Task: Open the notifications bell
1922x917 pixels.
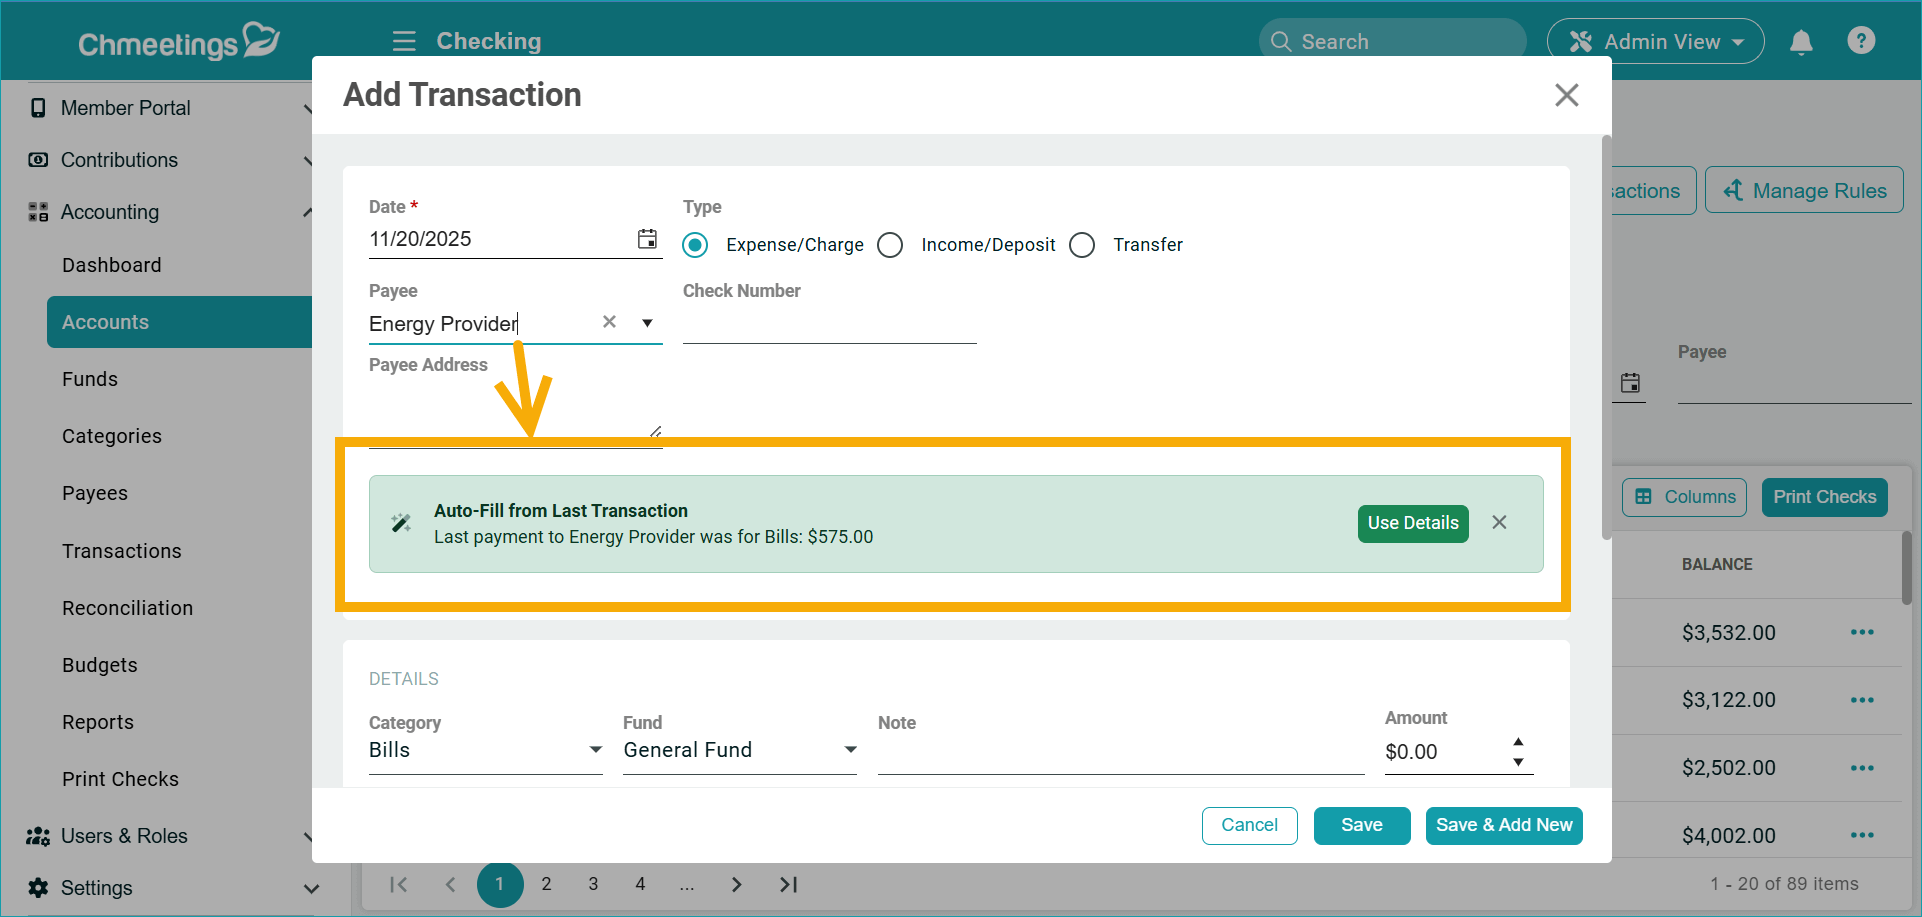Action: point(1801,41)
